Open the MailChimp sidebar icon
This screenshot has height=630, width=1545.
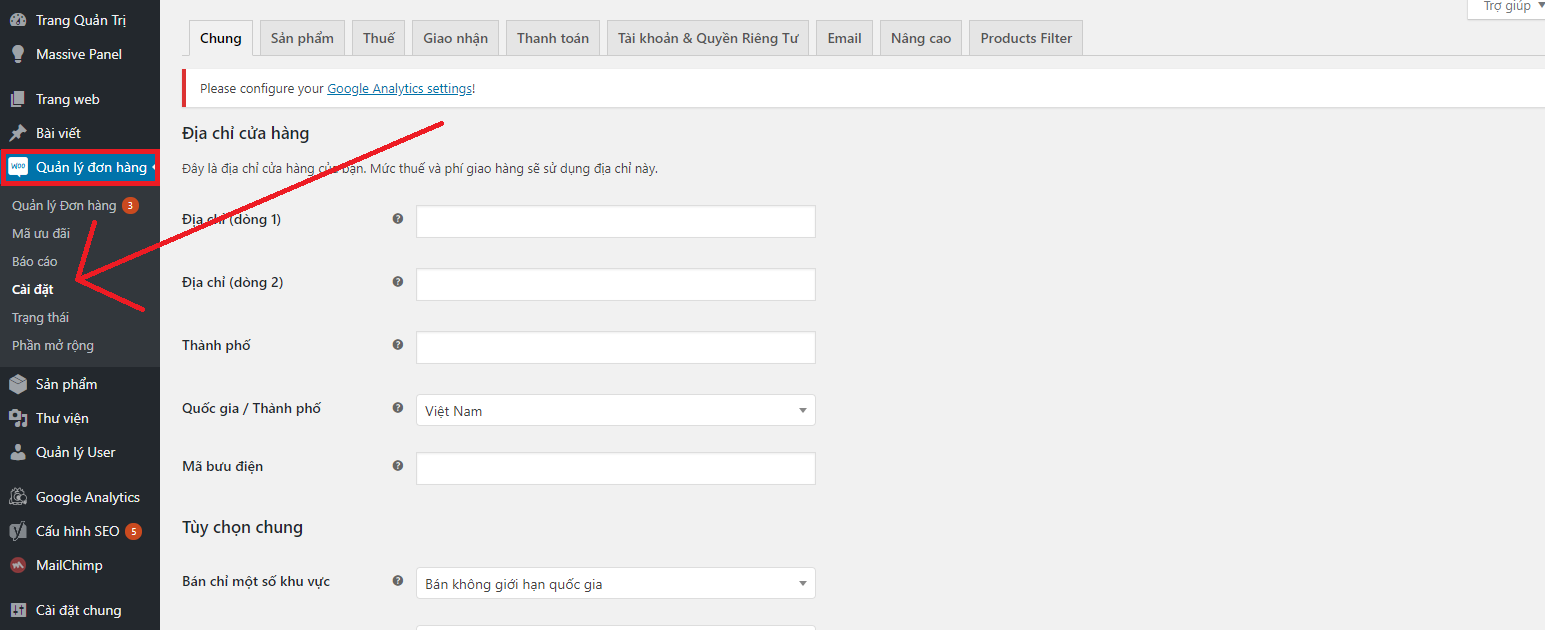[x=18, y=565]
